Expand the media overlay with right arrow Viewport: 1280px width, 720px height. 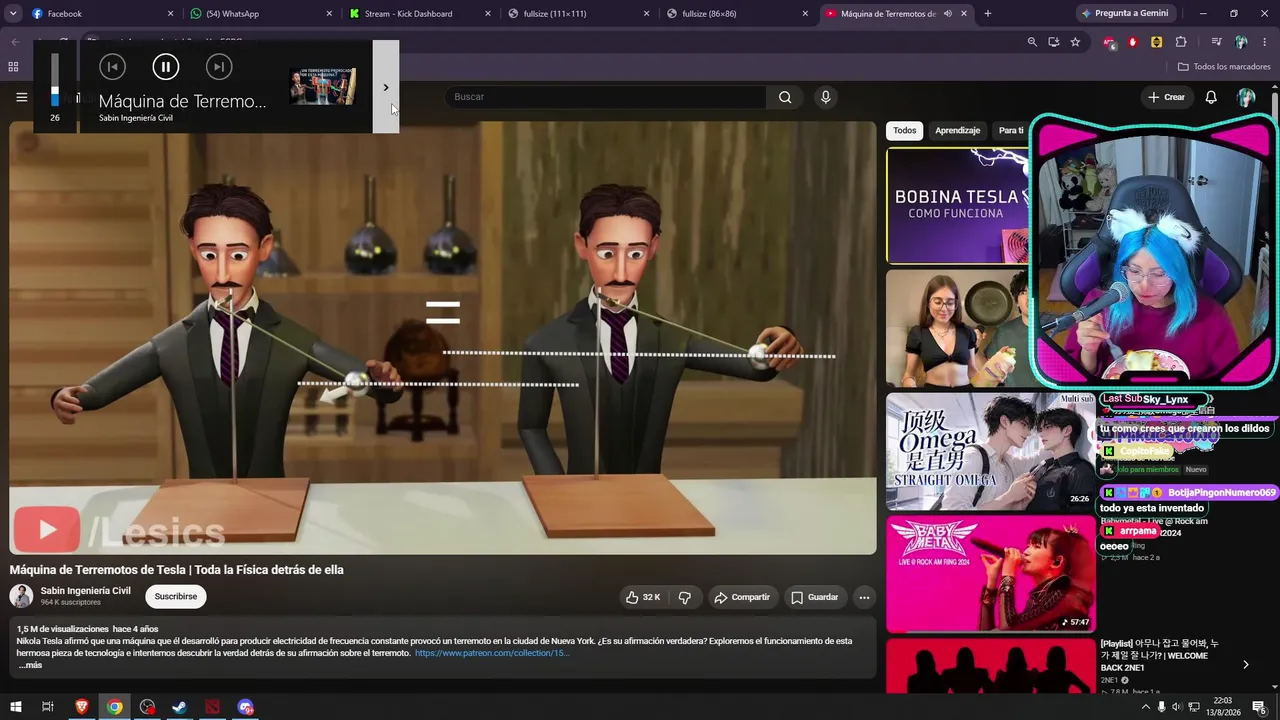[x=386, y=87]
